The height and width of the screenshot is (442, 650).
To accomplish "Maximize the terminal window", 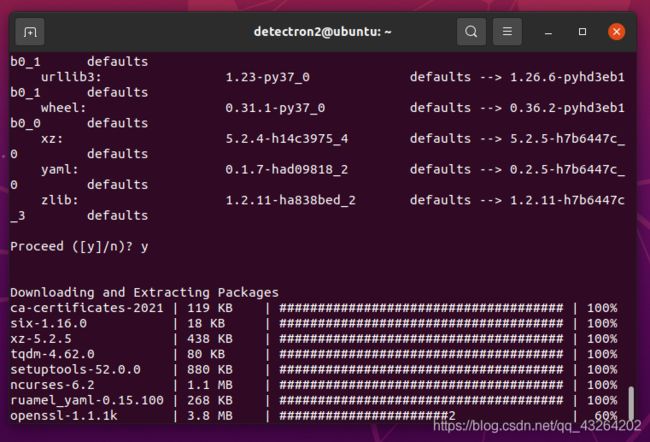I will (582, 32).
